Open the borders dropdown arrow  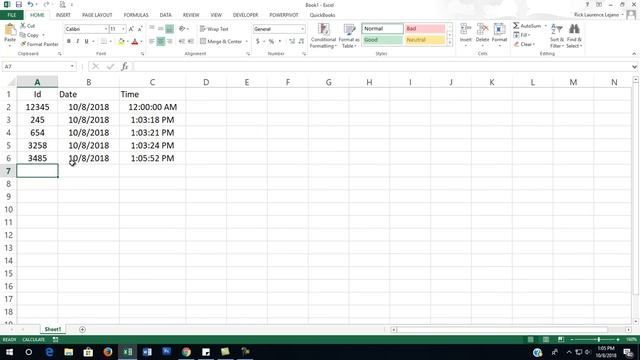tap(111, 41)
